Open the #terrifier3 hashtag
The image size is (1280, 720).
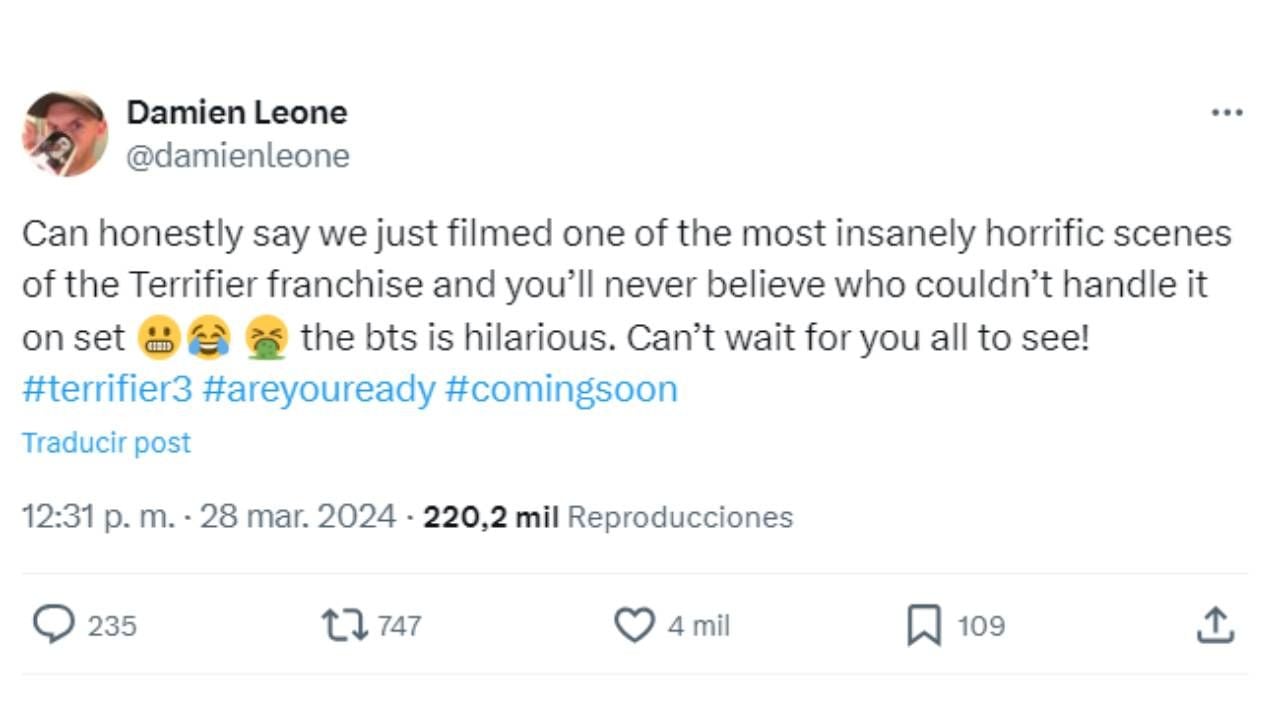(x=106, y=389)
